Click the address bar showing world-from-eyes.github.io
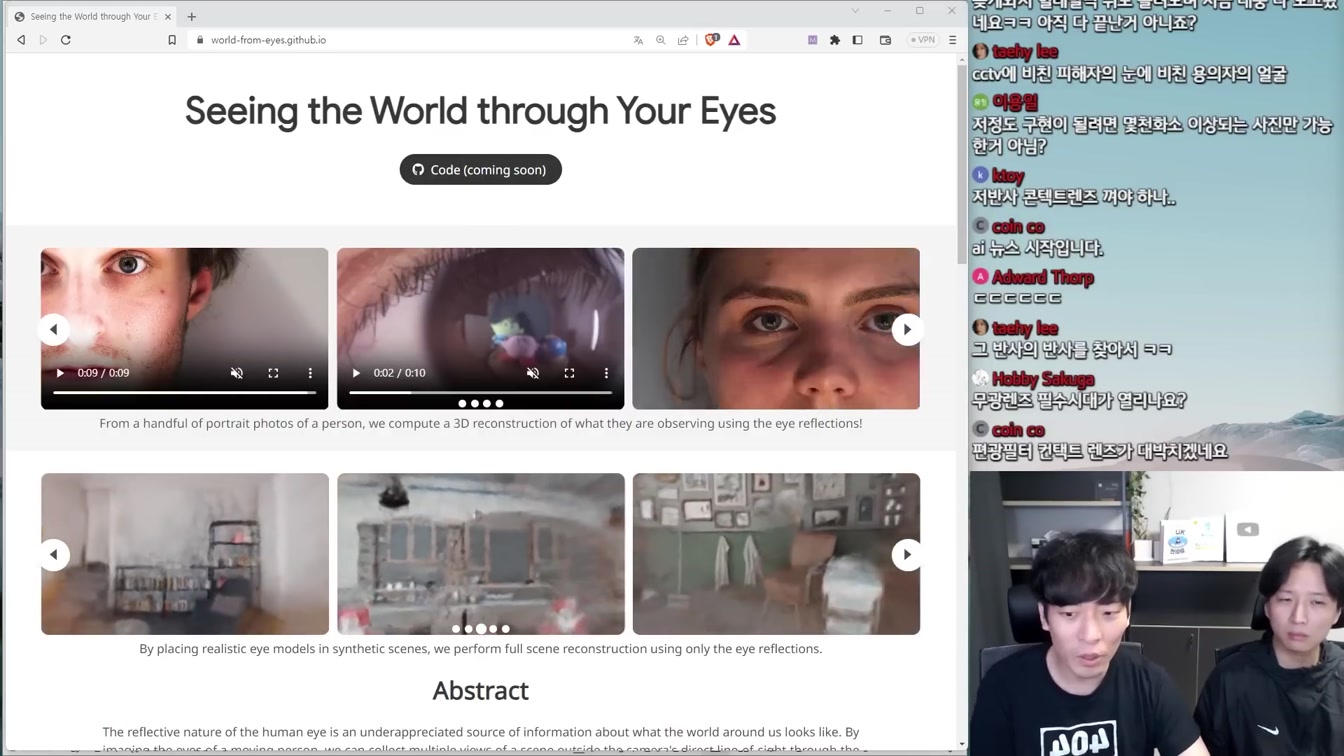The width and height of the screenshot is (1344, 756). click(410, 40)
